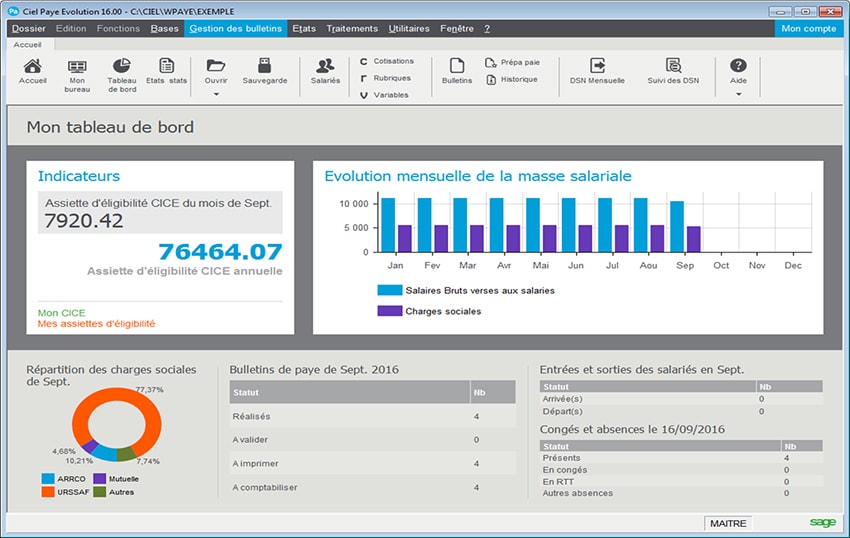Open Mes assiettes d'éligibilité link
850x538 pixels.
point(96,324)
